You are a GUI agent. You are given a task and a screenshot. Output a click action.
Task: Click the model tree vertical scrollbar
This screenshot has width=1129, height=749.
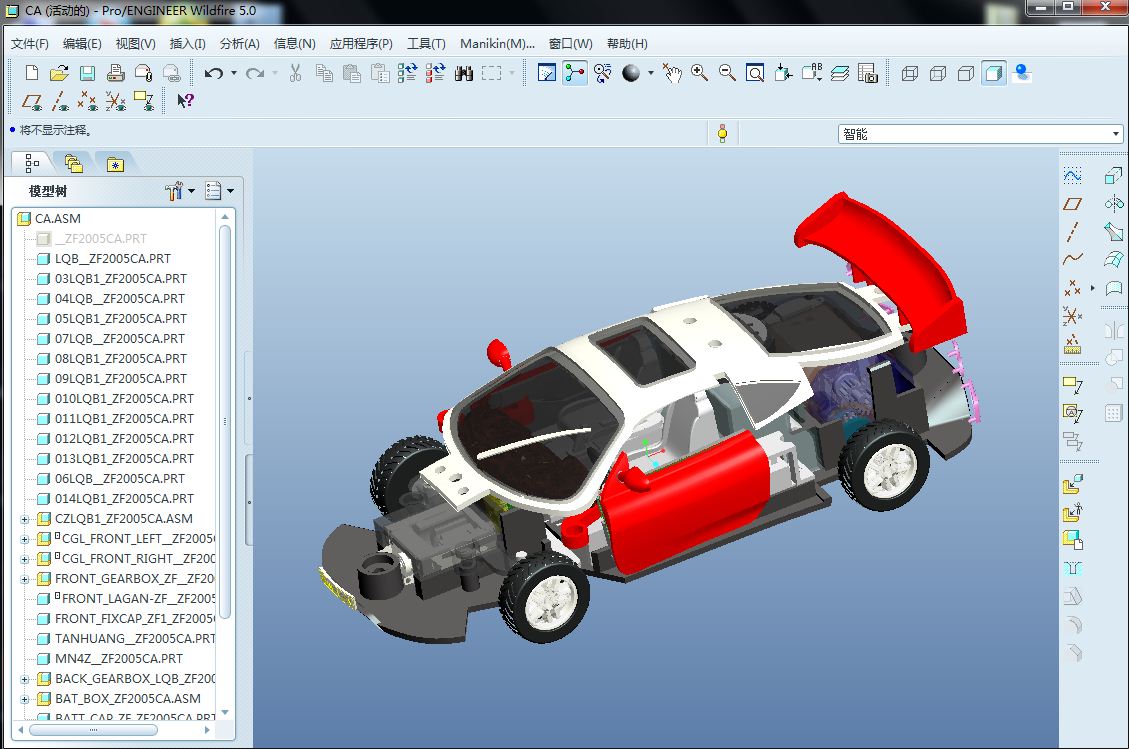[225, 420]
